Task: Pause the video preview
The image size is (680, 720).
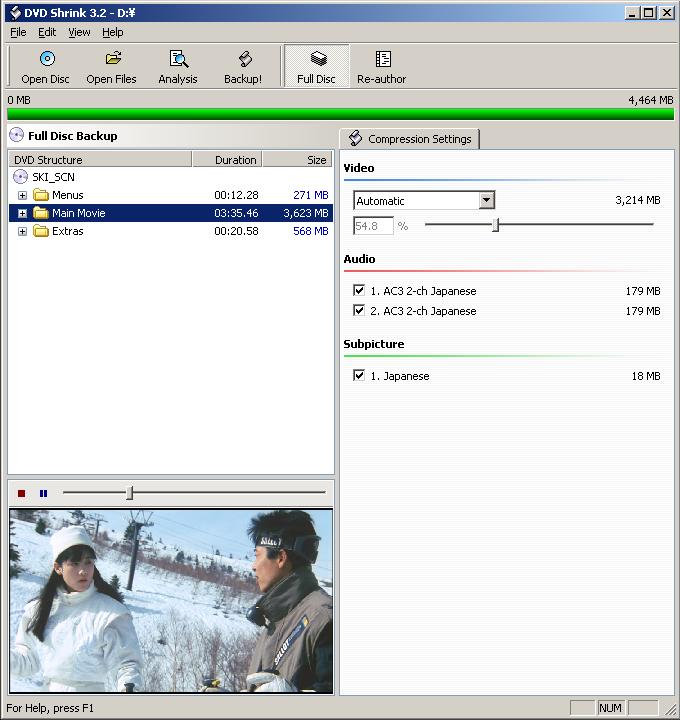Action: point(43,493)
